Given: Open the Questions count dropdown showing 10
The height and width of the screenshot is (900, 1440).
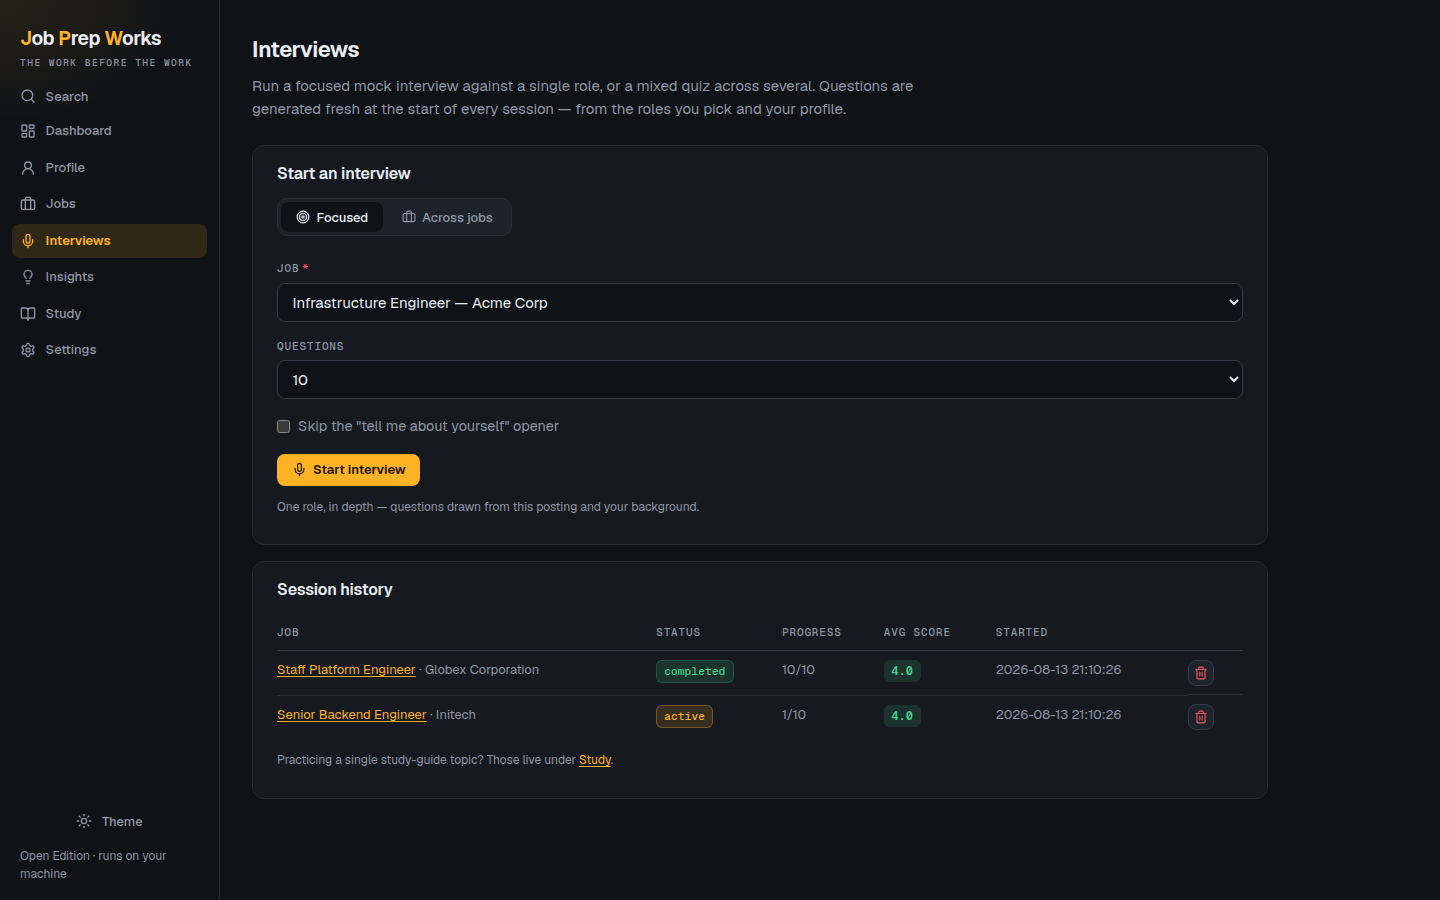Looking at the screenshot, I should click(x=760, y=380).
